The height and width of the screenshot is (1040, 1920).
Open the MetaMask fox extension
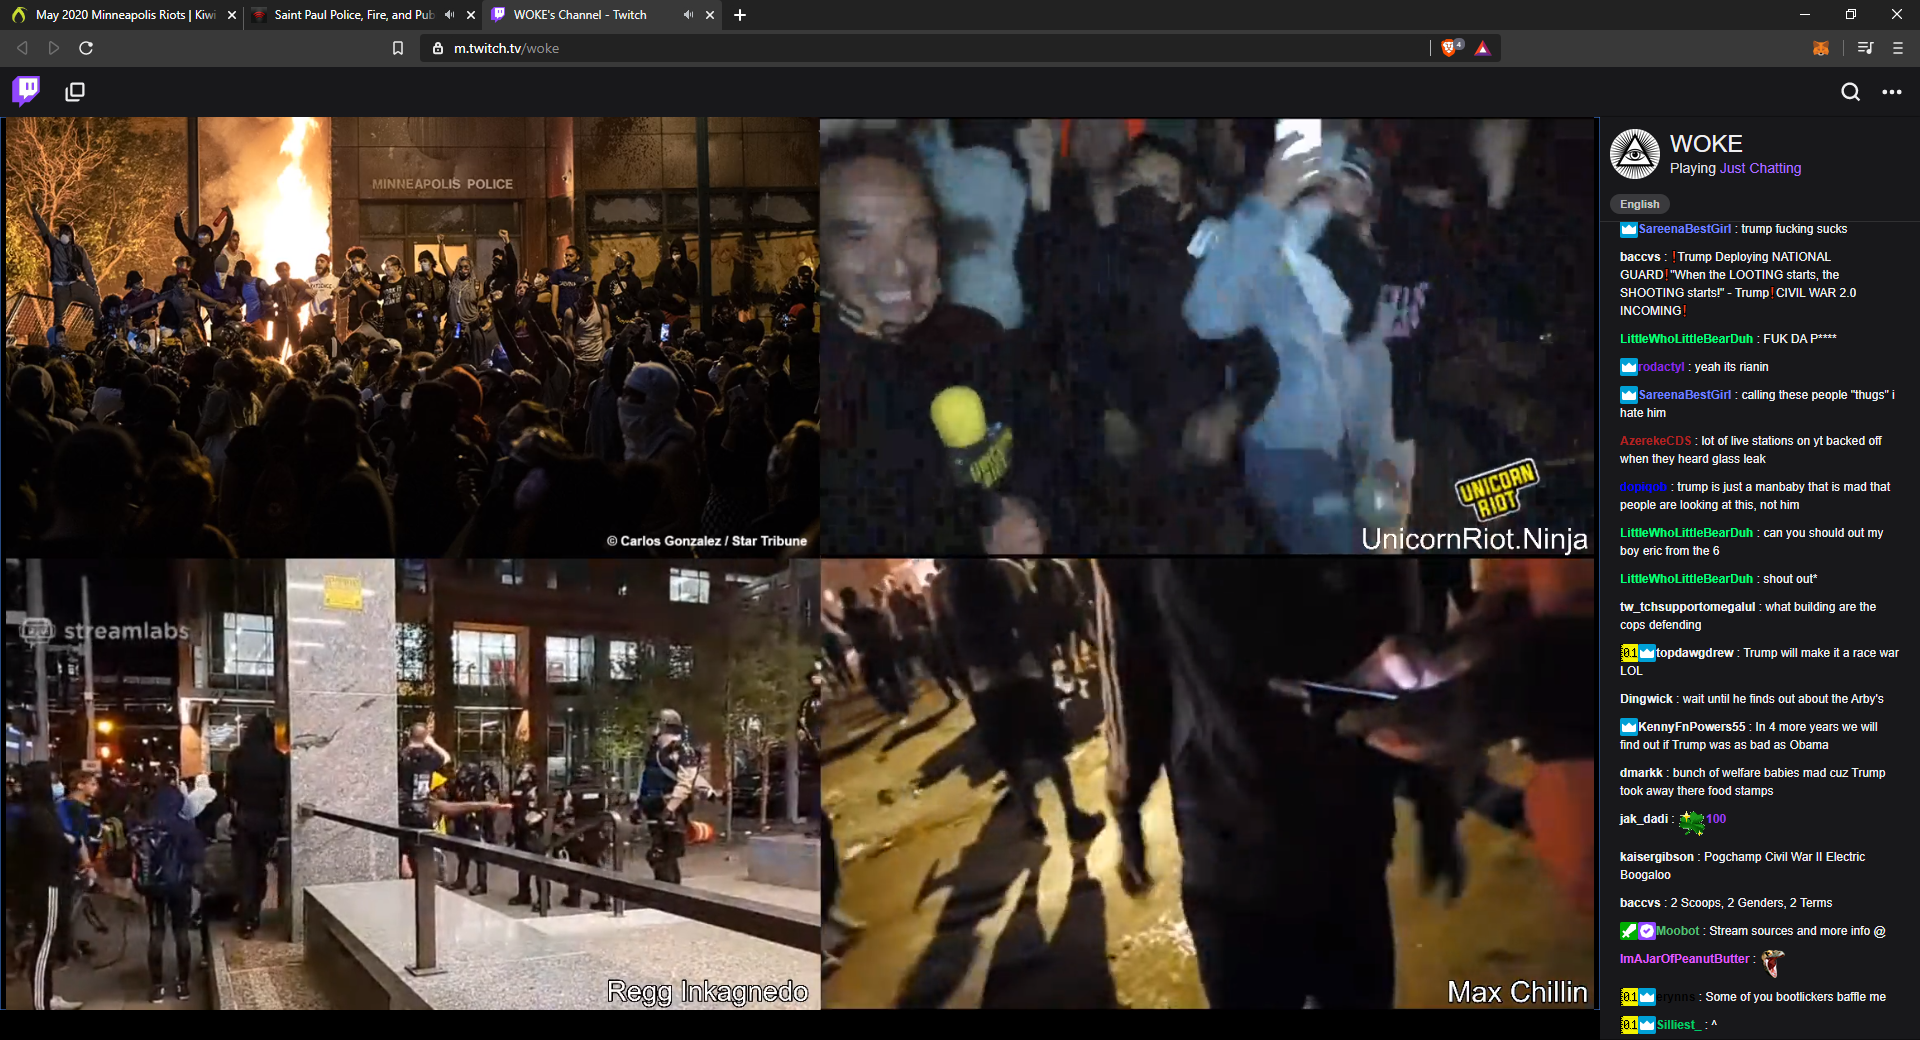(x=1821, y=48)
